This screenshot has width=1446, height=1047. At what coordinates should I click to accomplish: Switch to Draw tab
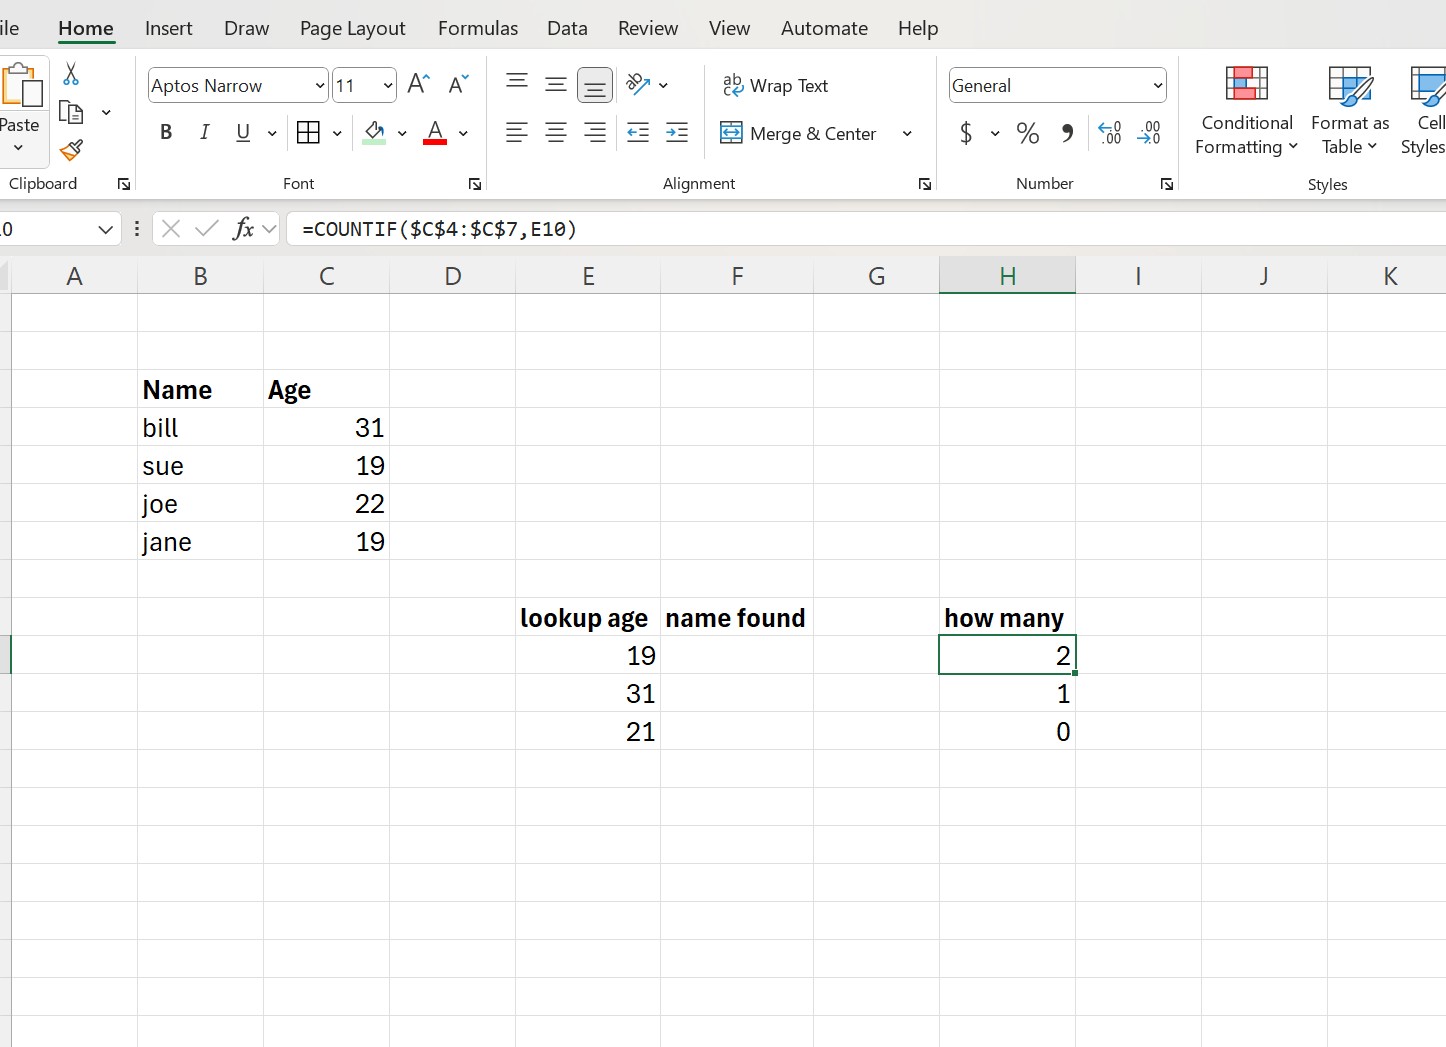246,28
